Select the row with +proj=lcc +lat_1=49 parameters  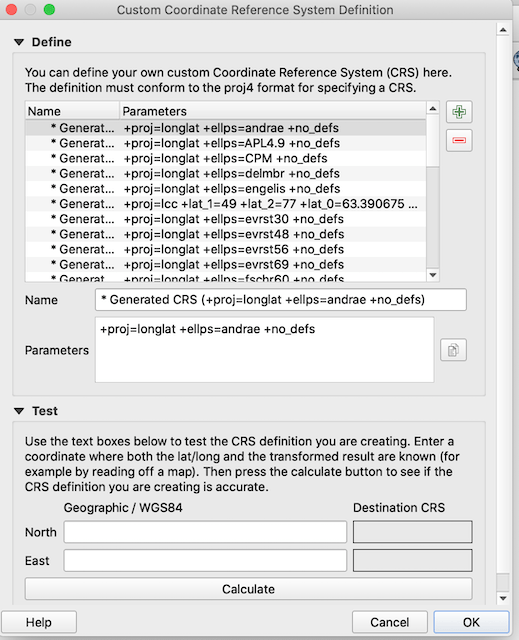(226, 204)
